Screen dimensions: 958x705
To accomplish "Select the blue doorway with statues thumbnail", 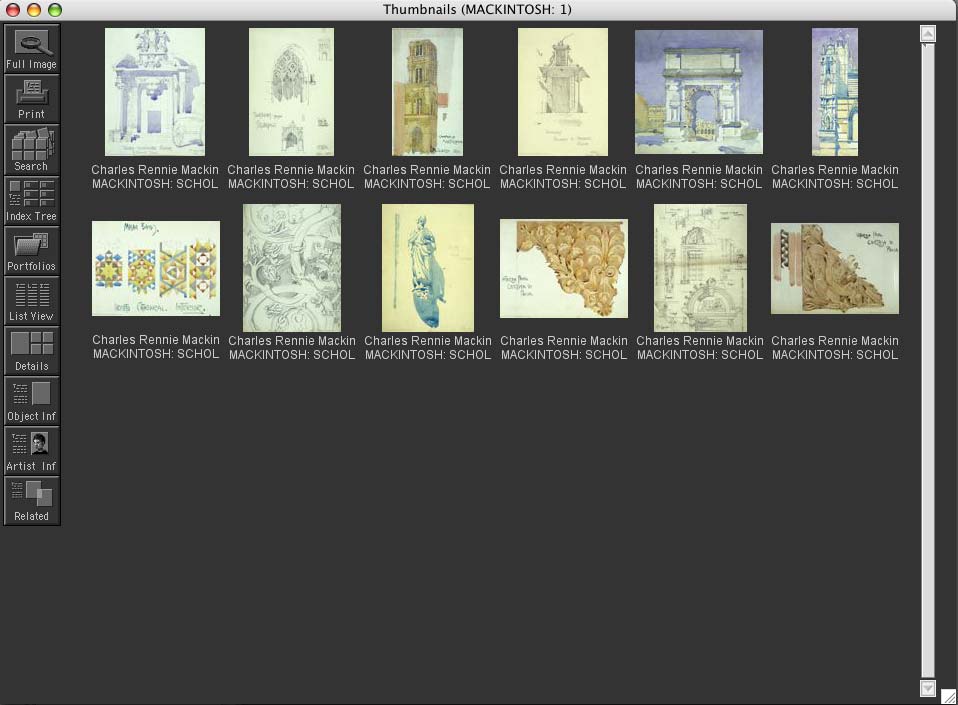I will pyautogui.click(x=155, y=92).
